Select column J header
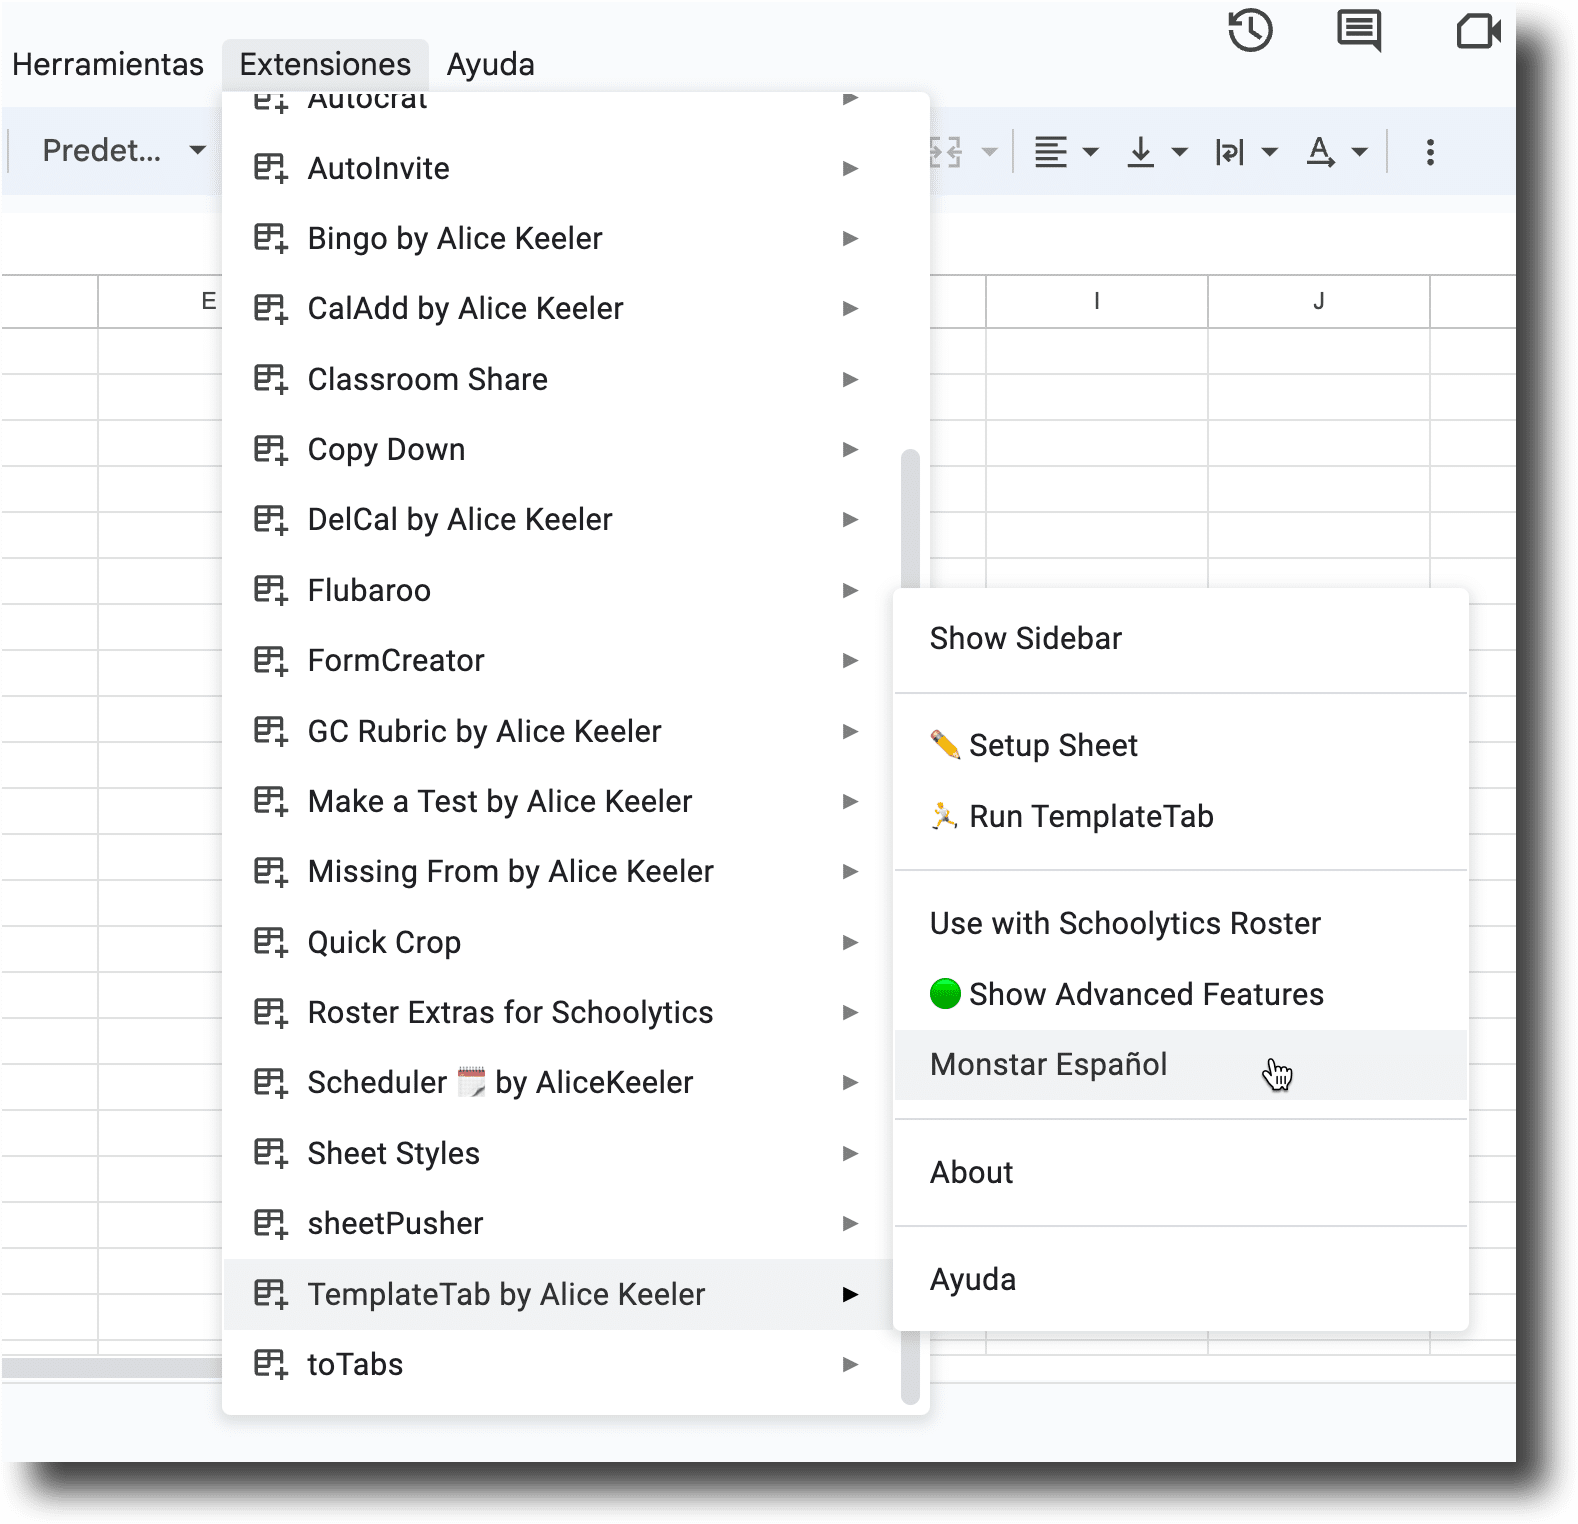Image resolution: width=1578 pixels, height=1524 pixels. click(1318, 301)
